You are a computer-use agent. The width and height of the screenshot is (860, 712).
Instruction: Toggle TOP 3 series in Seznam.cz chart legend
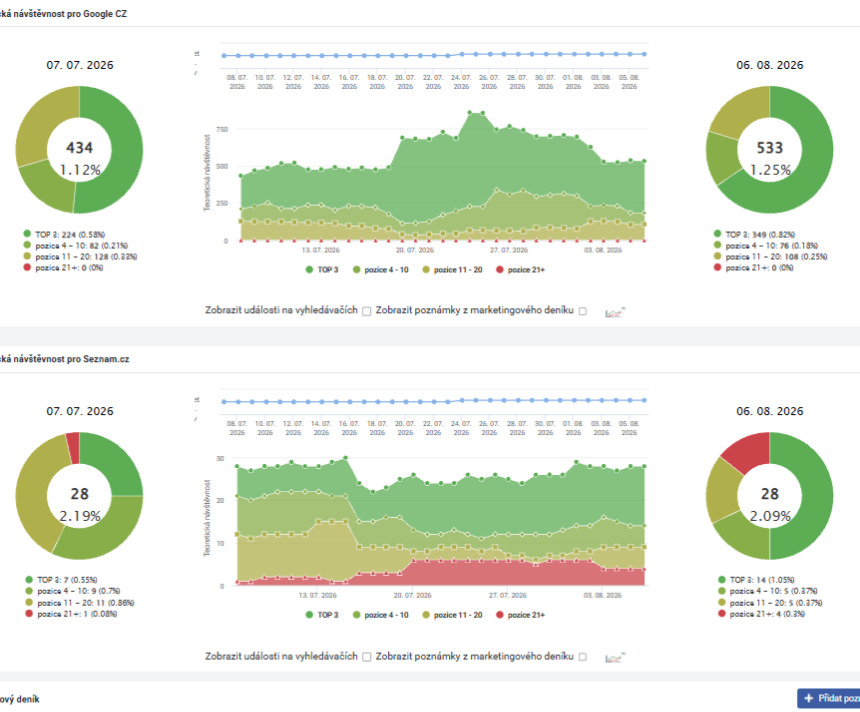pos(322,615)
